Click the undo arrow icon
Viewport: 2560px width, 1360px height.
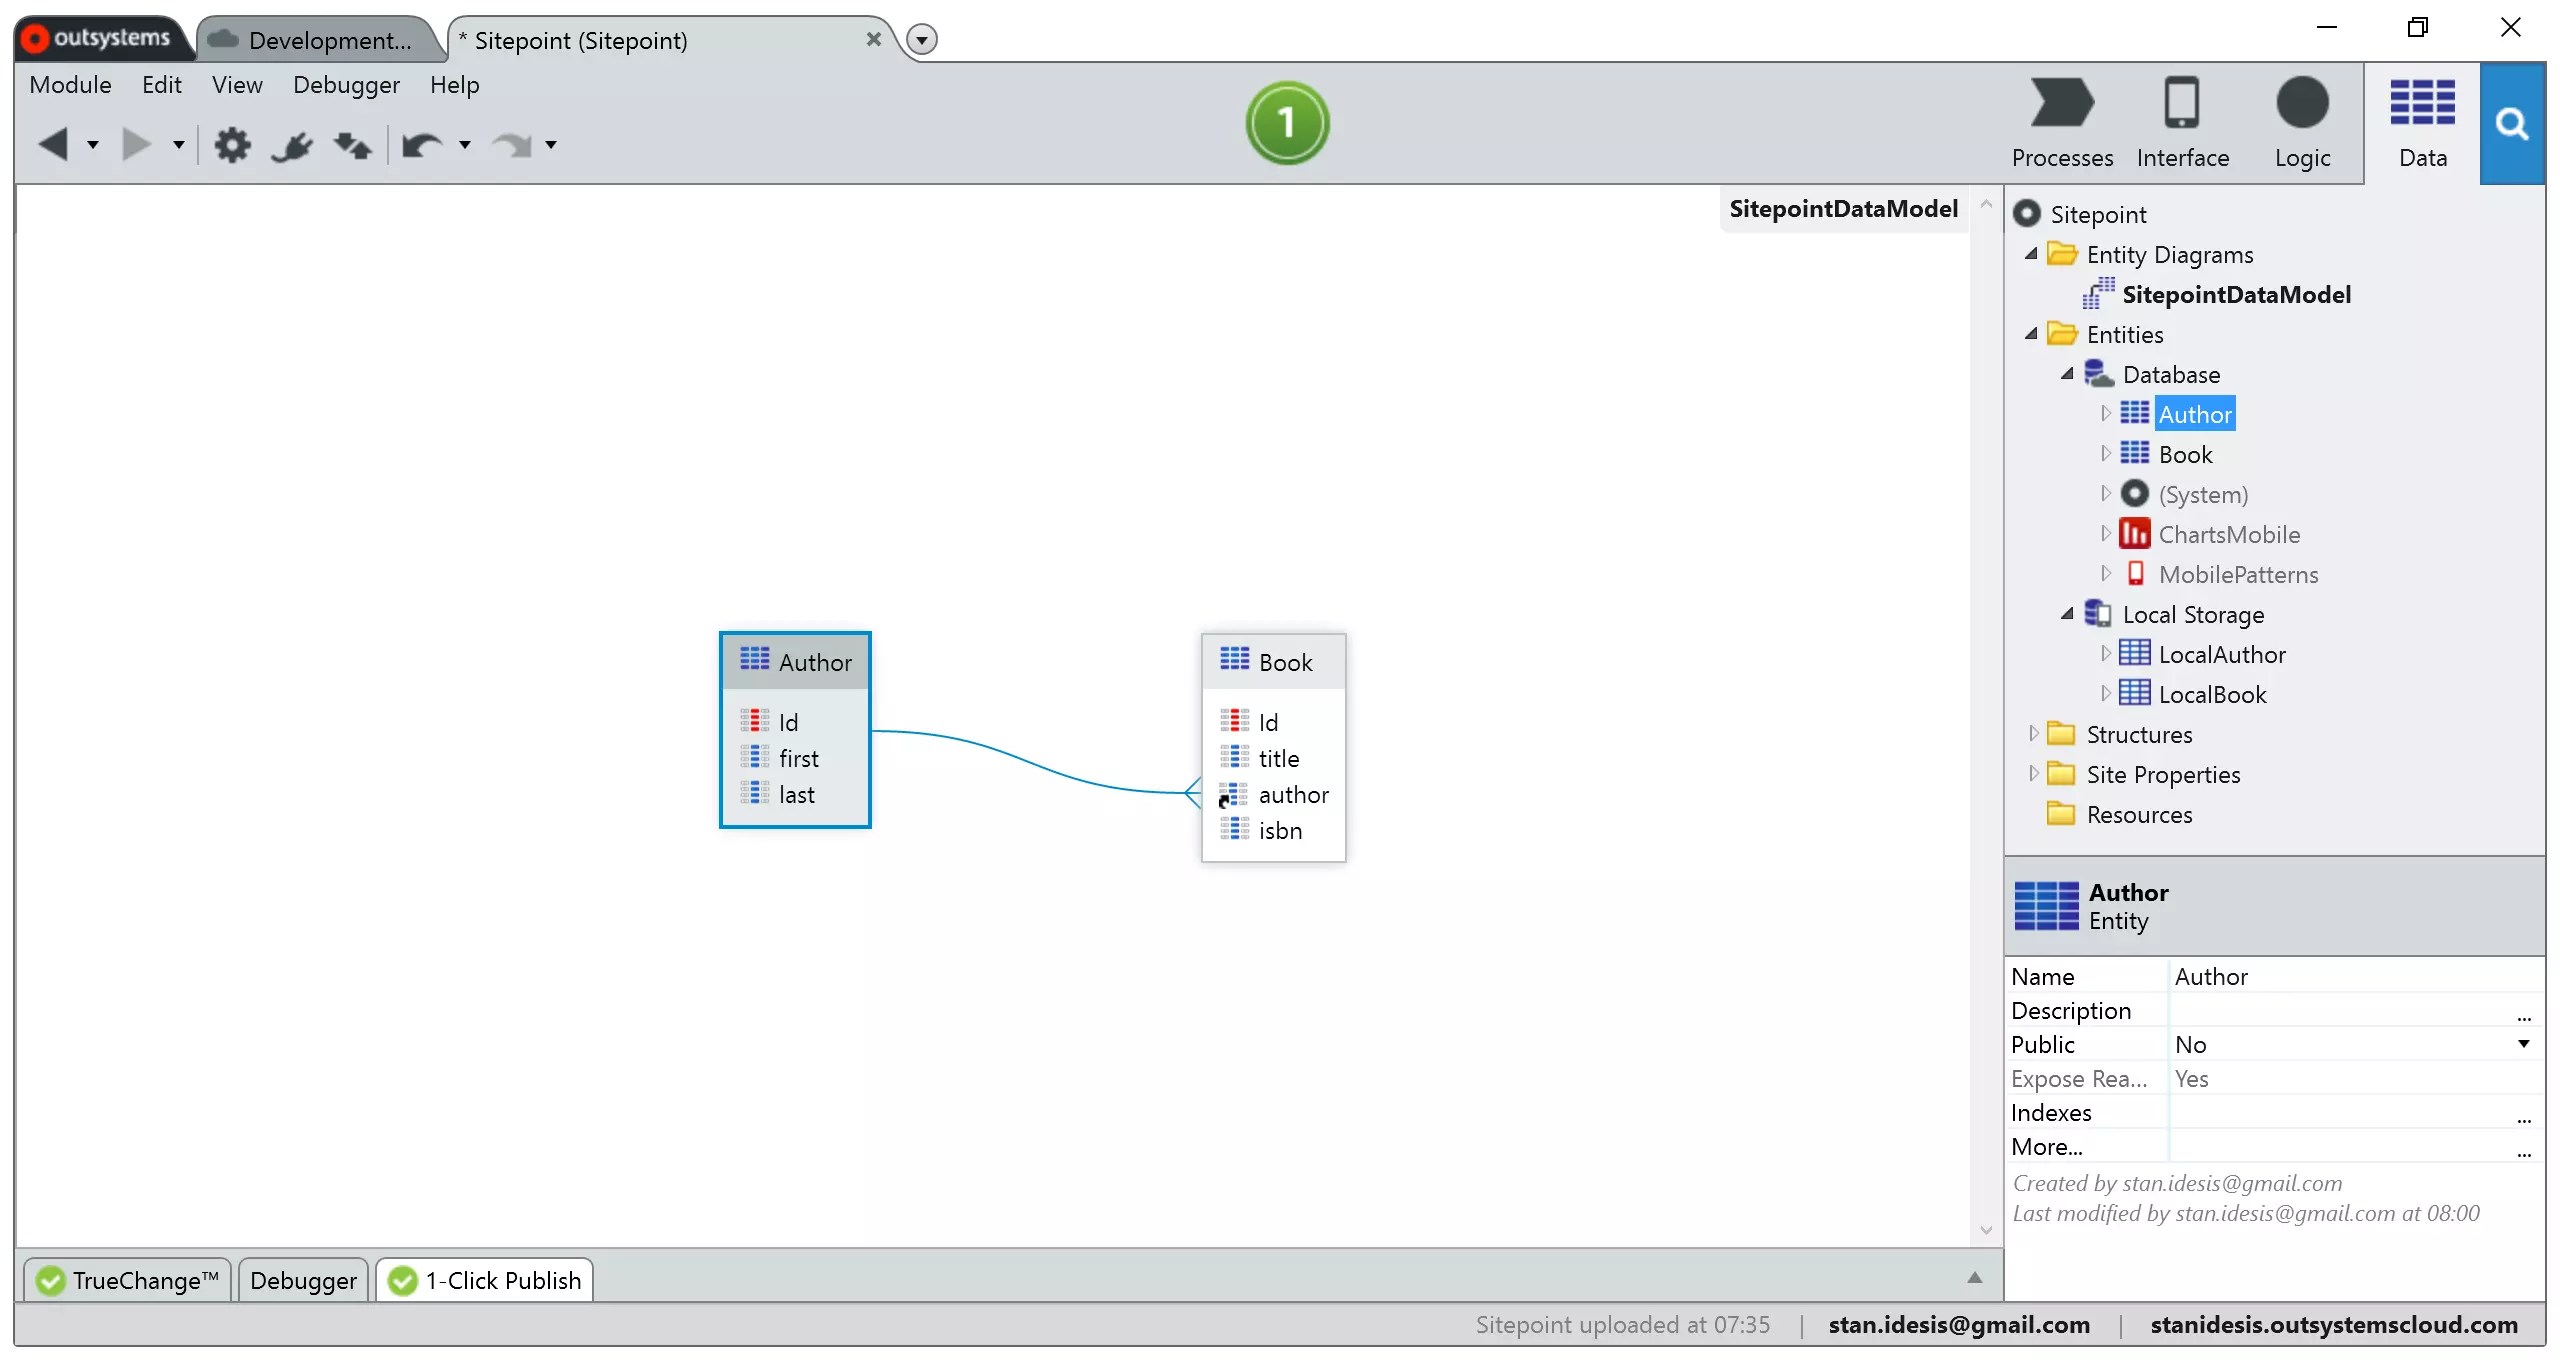tap(421, 145)
